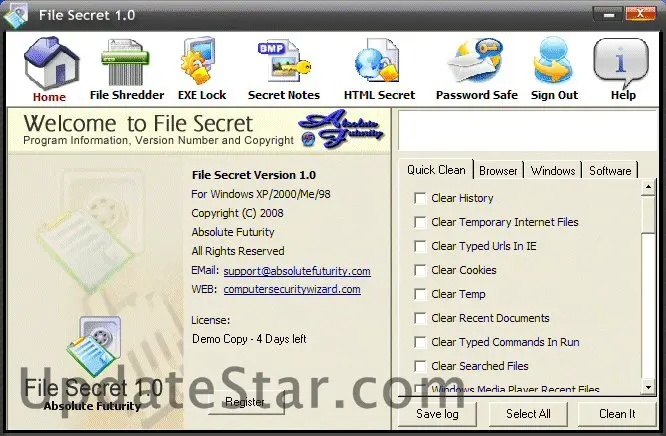The width and height of the screenshot is (666, 436).
Task: Open the support@absolutefuturity.com email link
Action: (297, 271)
